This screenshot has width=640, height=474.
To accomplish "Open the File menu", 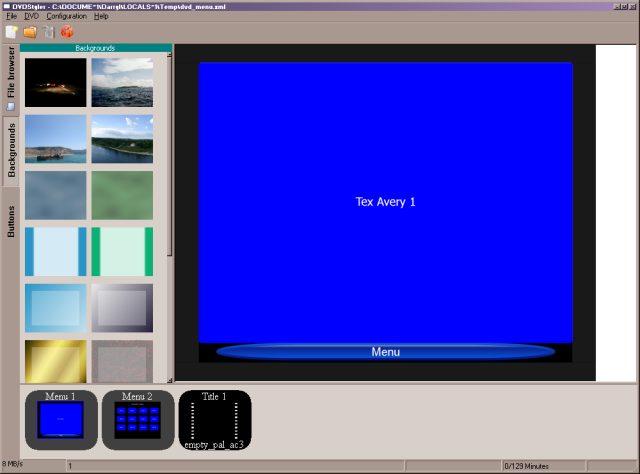I will (11, 16).
